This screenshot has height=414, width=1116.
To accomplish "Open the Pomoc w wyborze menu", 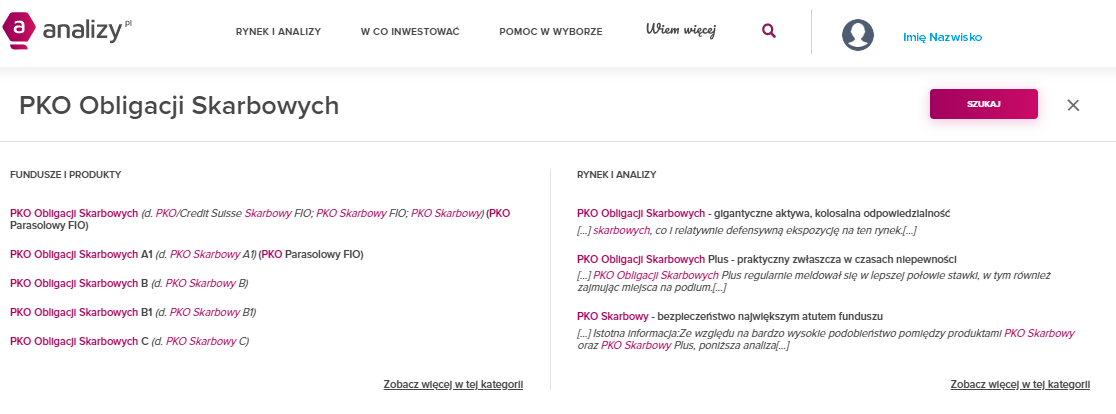I will (550, 32).
